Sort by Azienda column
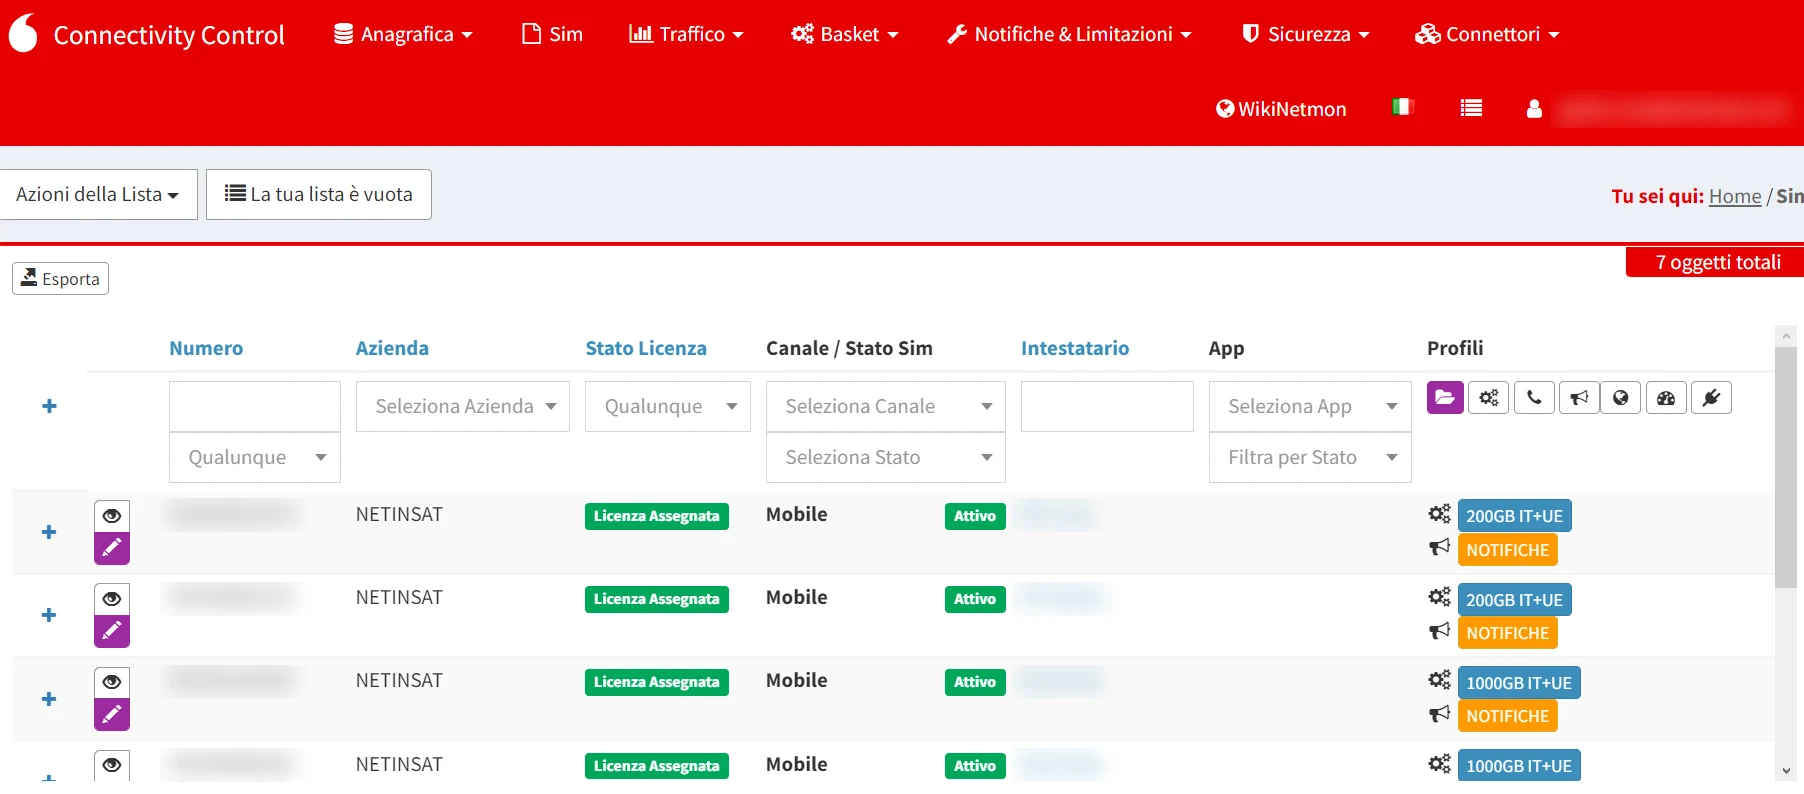The height and width of the screenshot is (794, 1804). tap(392, 348)
